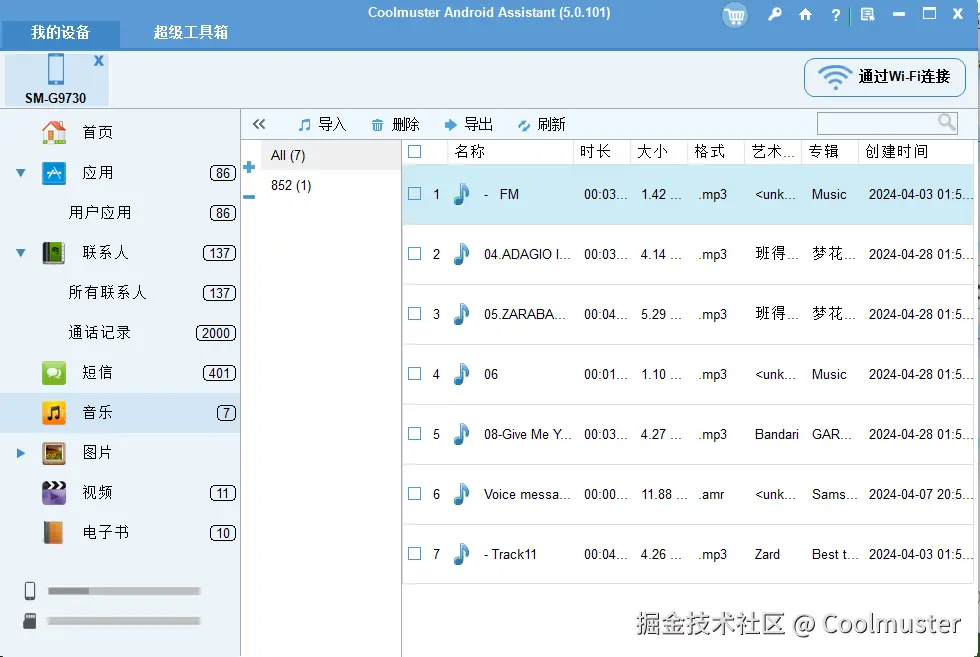
Task: Open the Help question mark icon
Action: pyautogui.click(x=835, y=16)
